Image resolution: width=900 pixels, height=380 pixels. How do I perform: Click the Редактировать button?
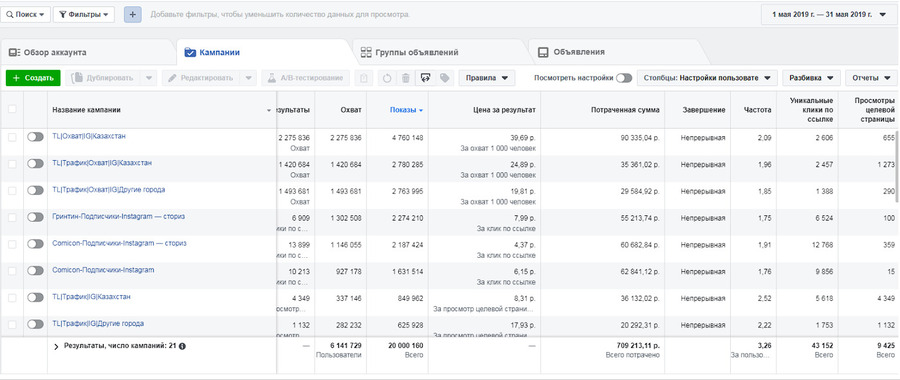click(201, 78)
